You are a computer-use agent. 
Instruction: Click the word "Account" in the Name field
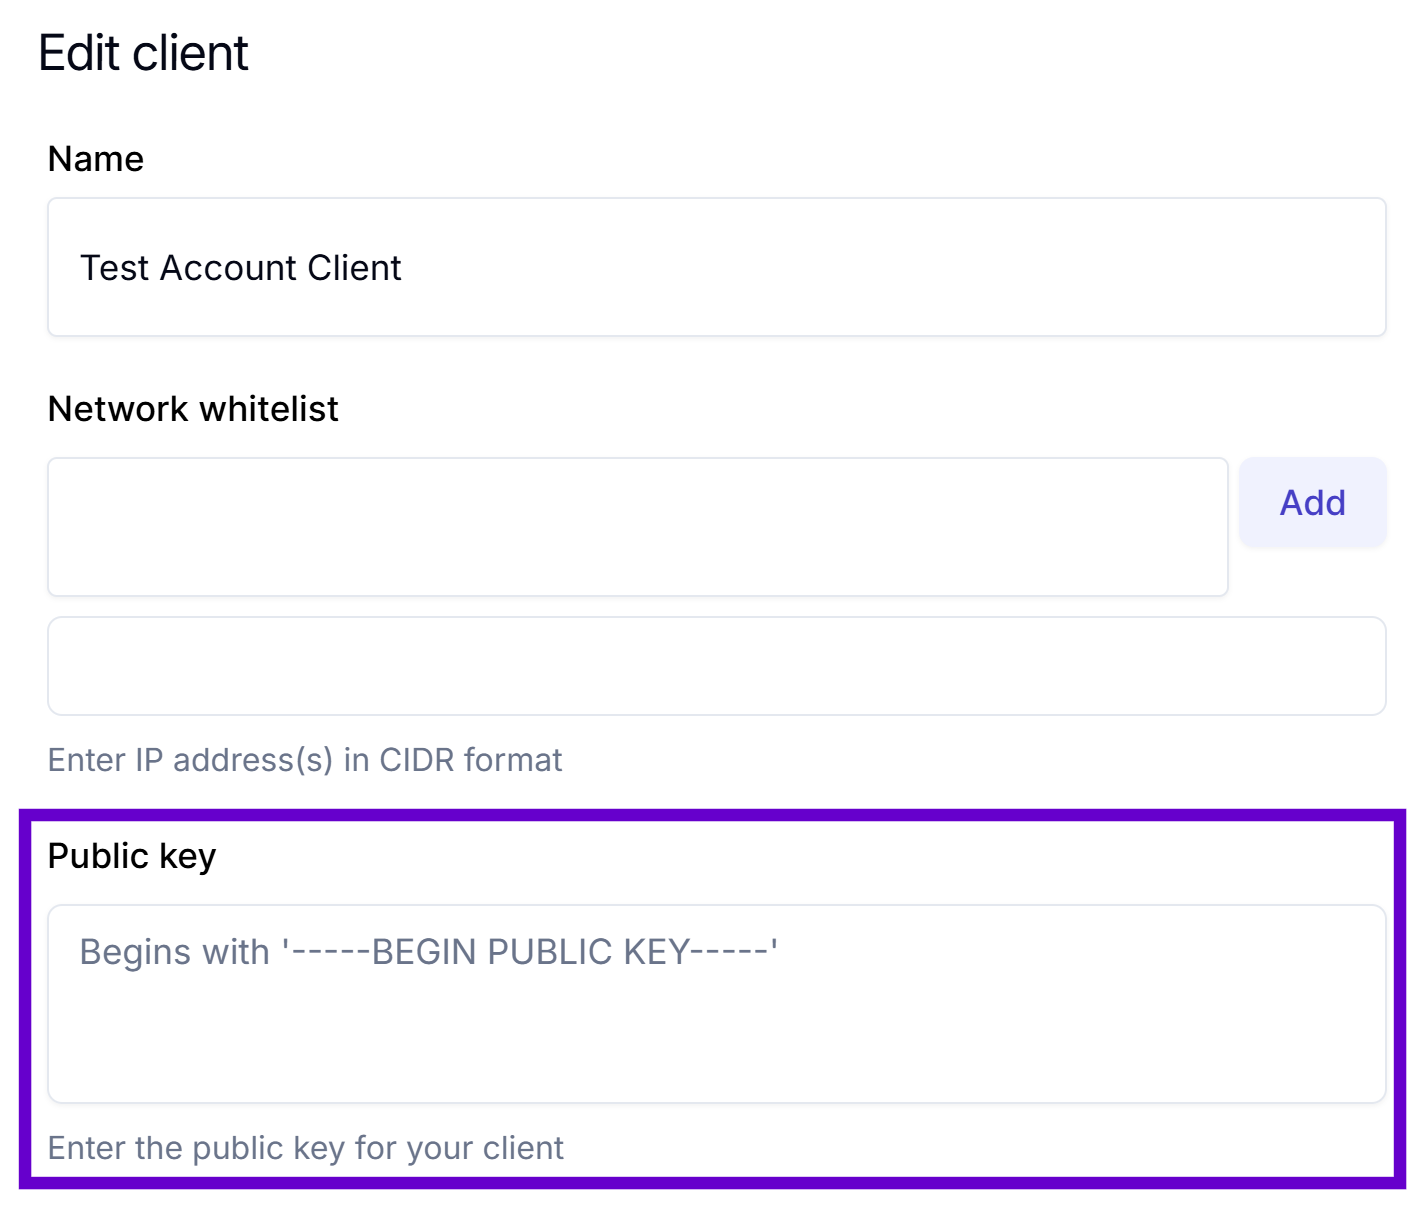(228, 268)
